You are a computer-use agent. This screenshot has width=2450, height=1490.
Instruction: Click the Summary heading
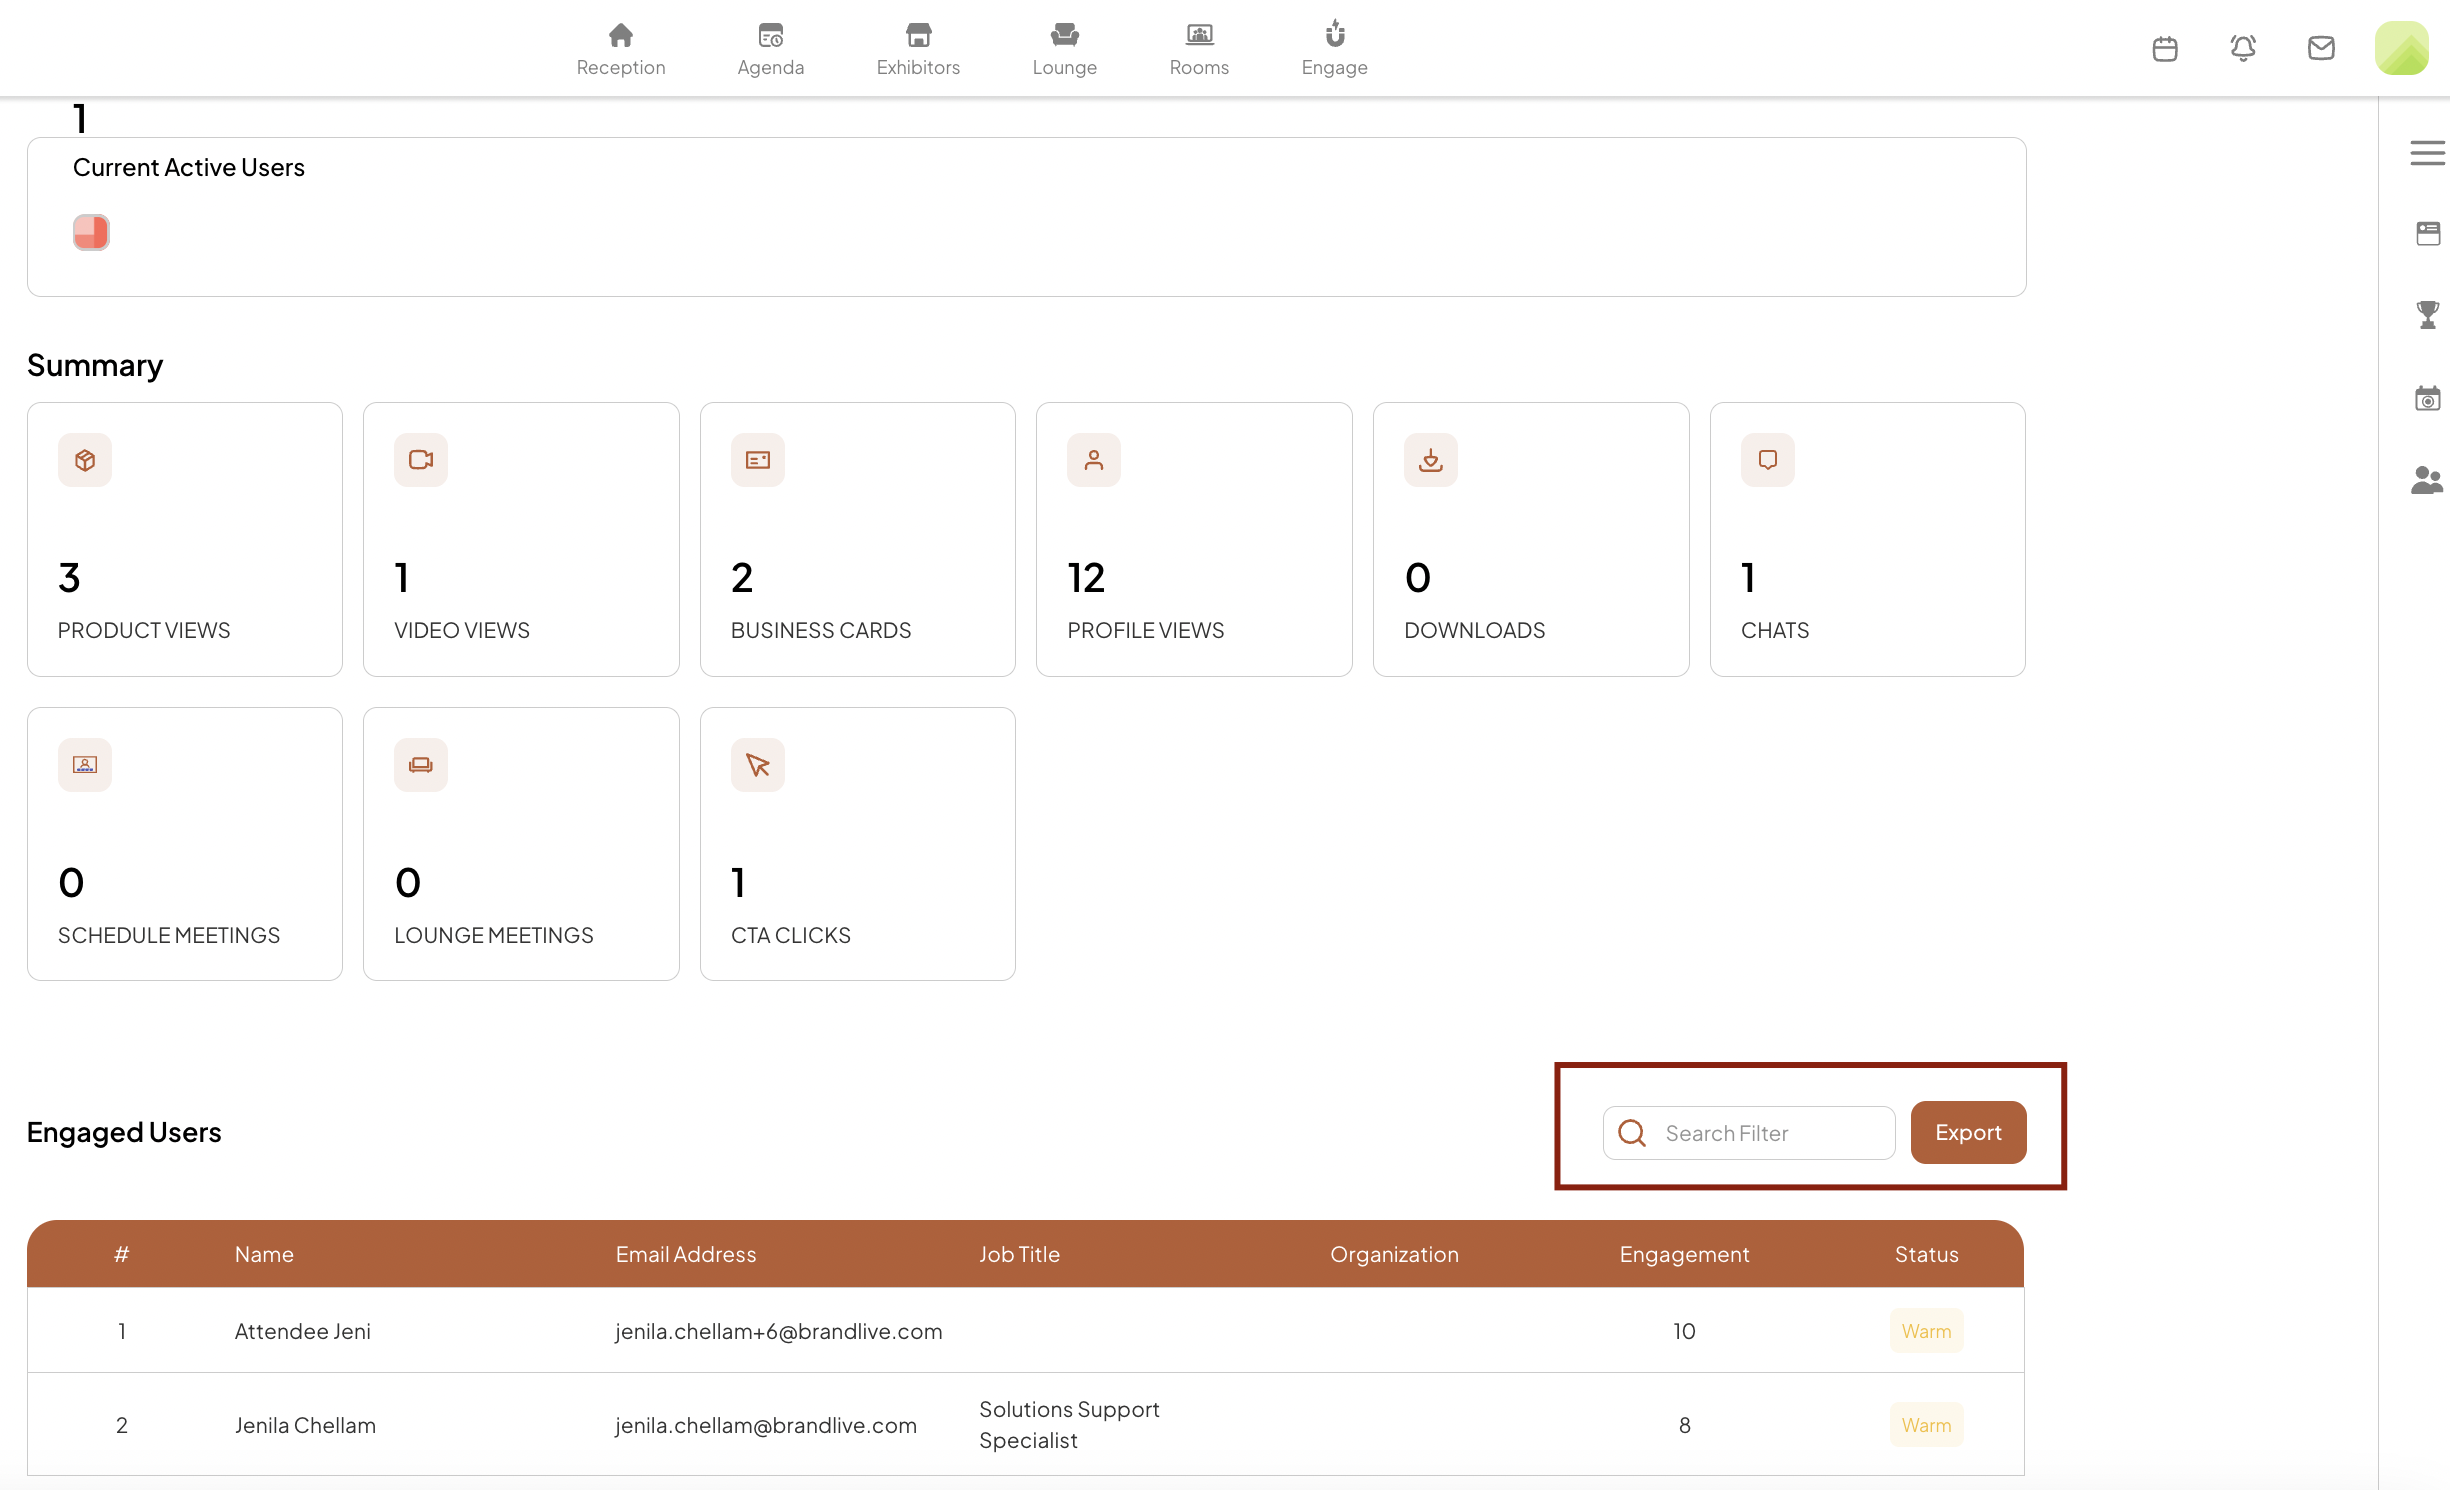[95, 365]
